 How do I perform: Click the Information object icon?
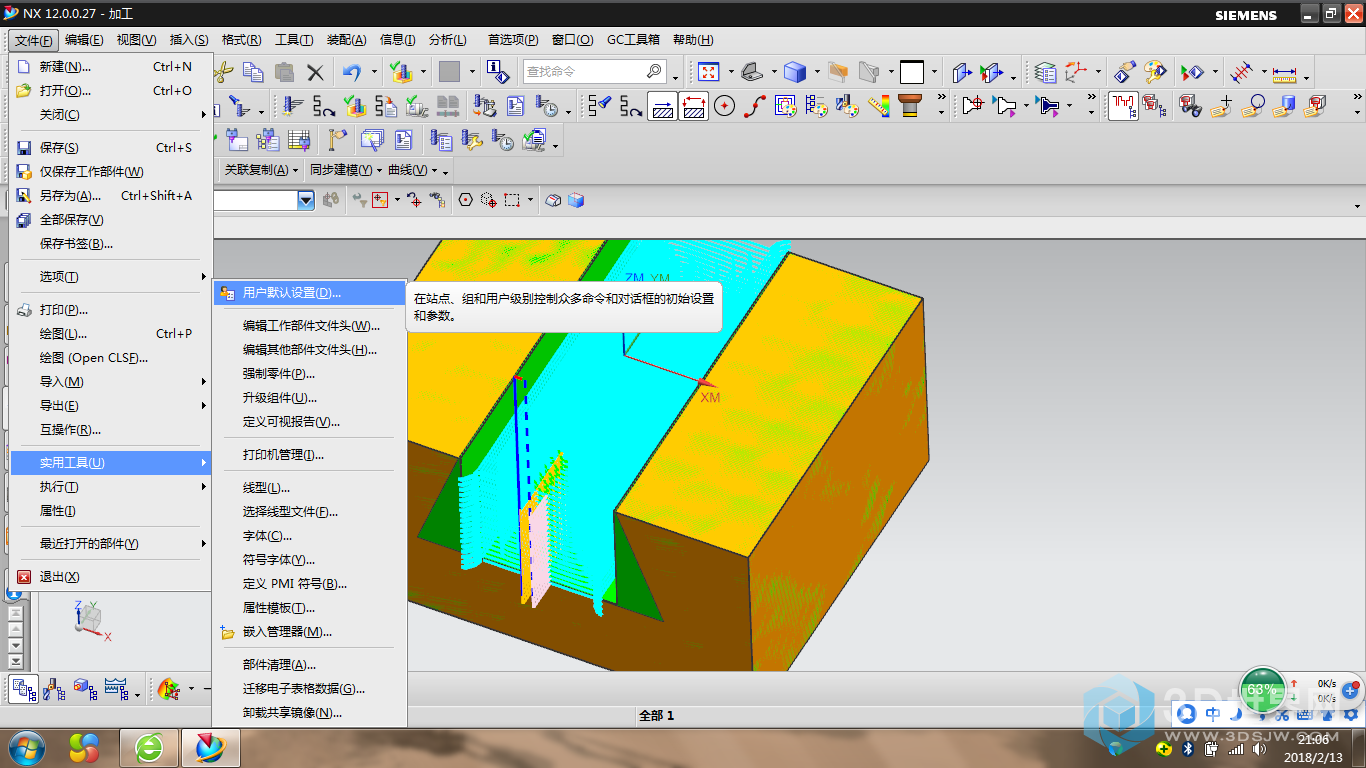point(497,72)
